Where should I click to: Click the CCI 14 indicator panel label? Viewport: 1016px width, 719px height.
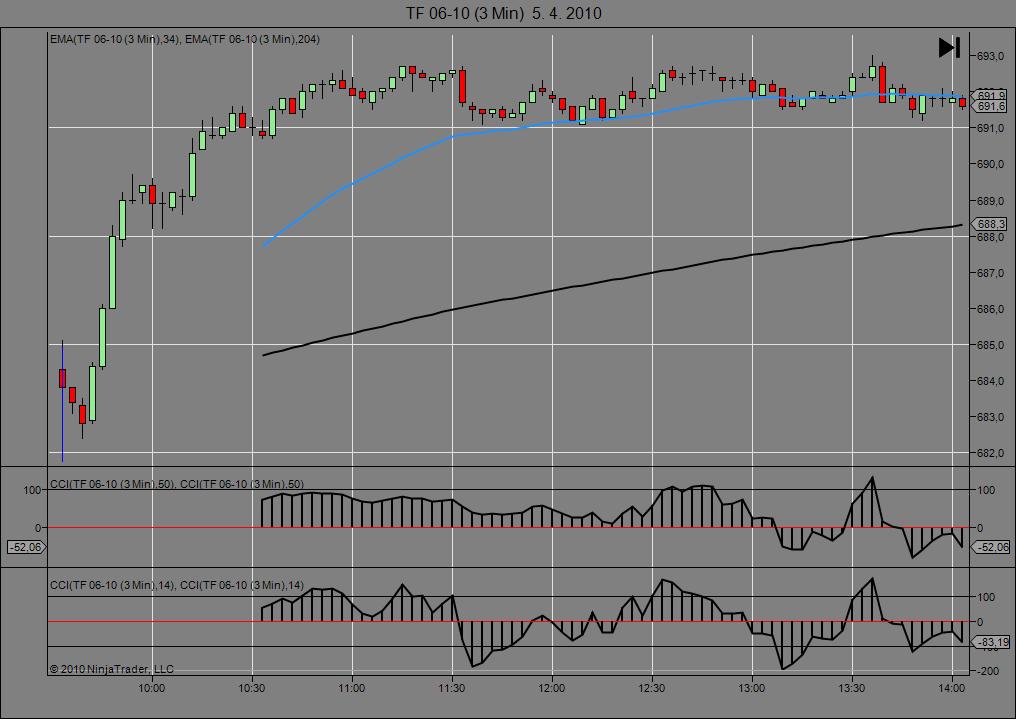point(177,585)
